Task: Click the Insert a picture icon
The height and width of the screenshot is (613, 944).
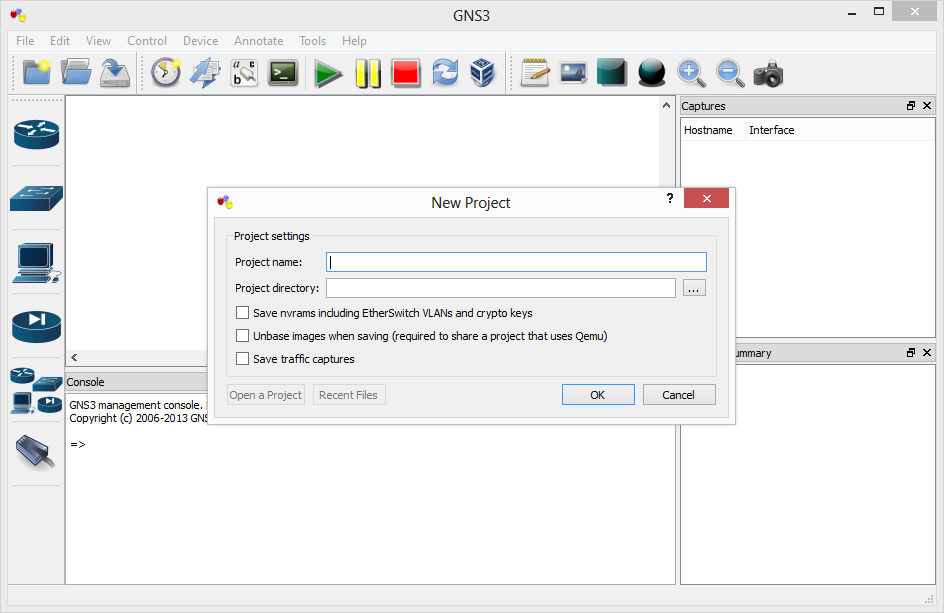Action: 573,73
